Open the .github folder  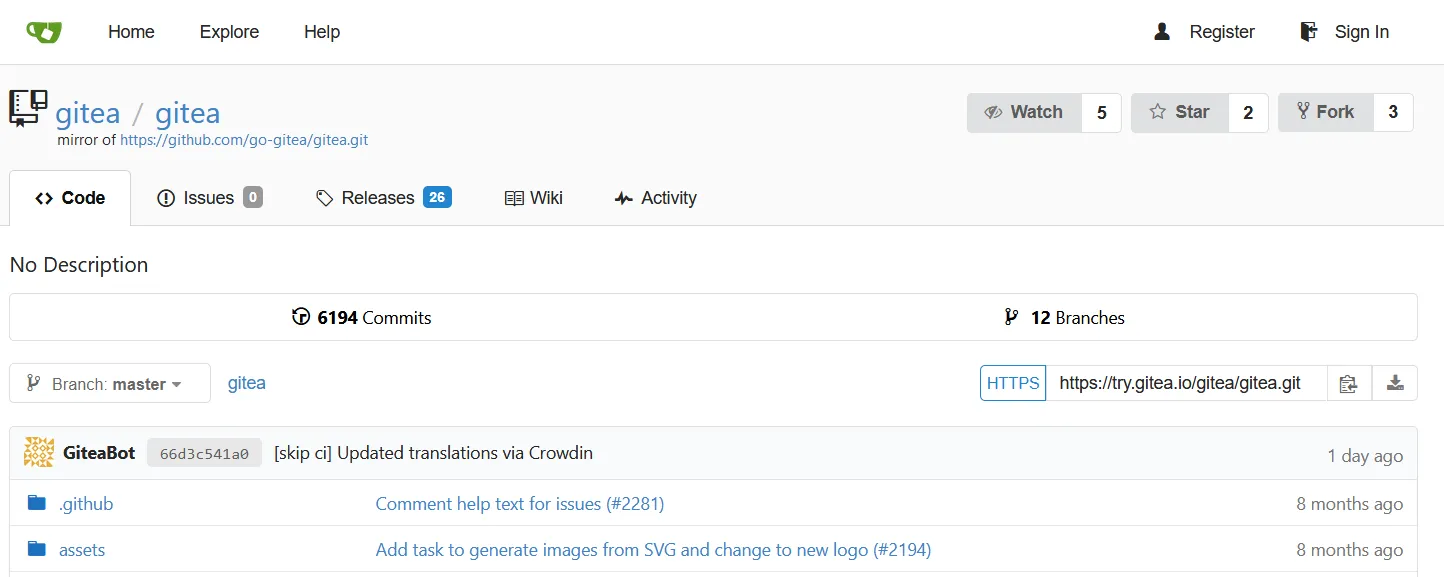coord(86,504)
